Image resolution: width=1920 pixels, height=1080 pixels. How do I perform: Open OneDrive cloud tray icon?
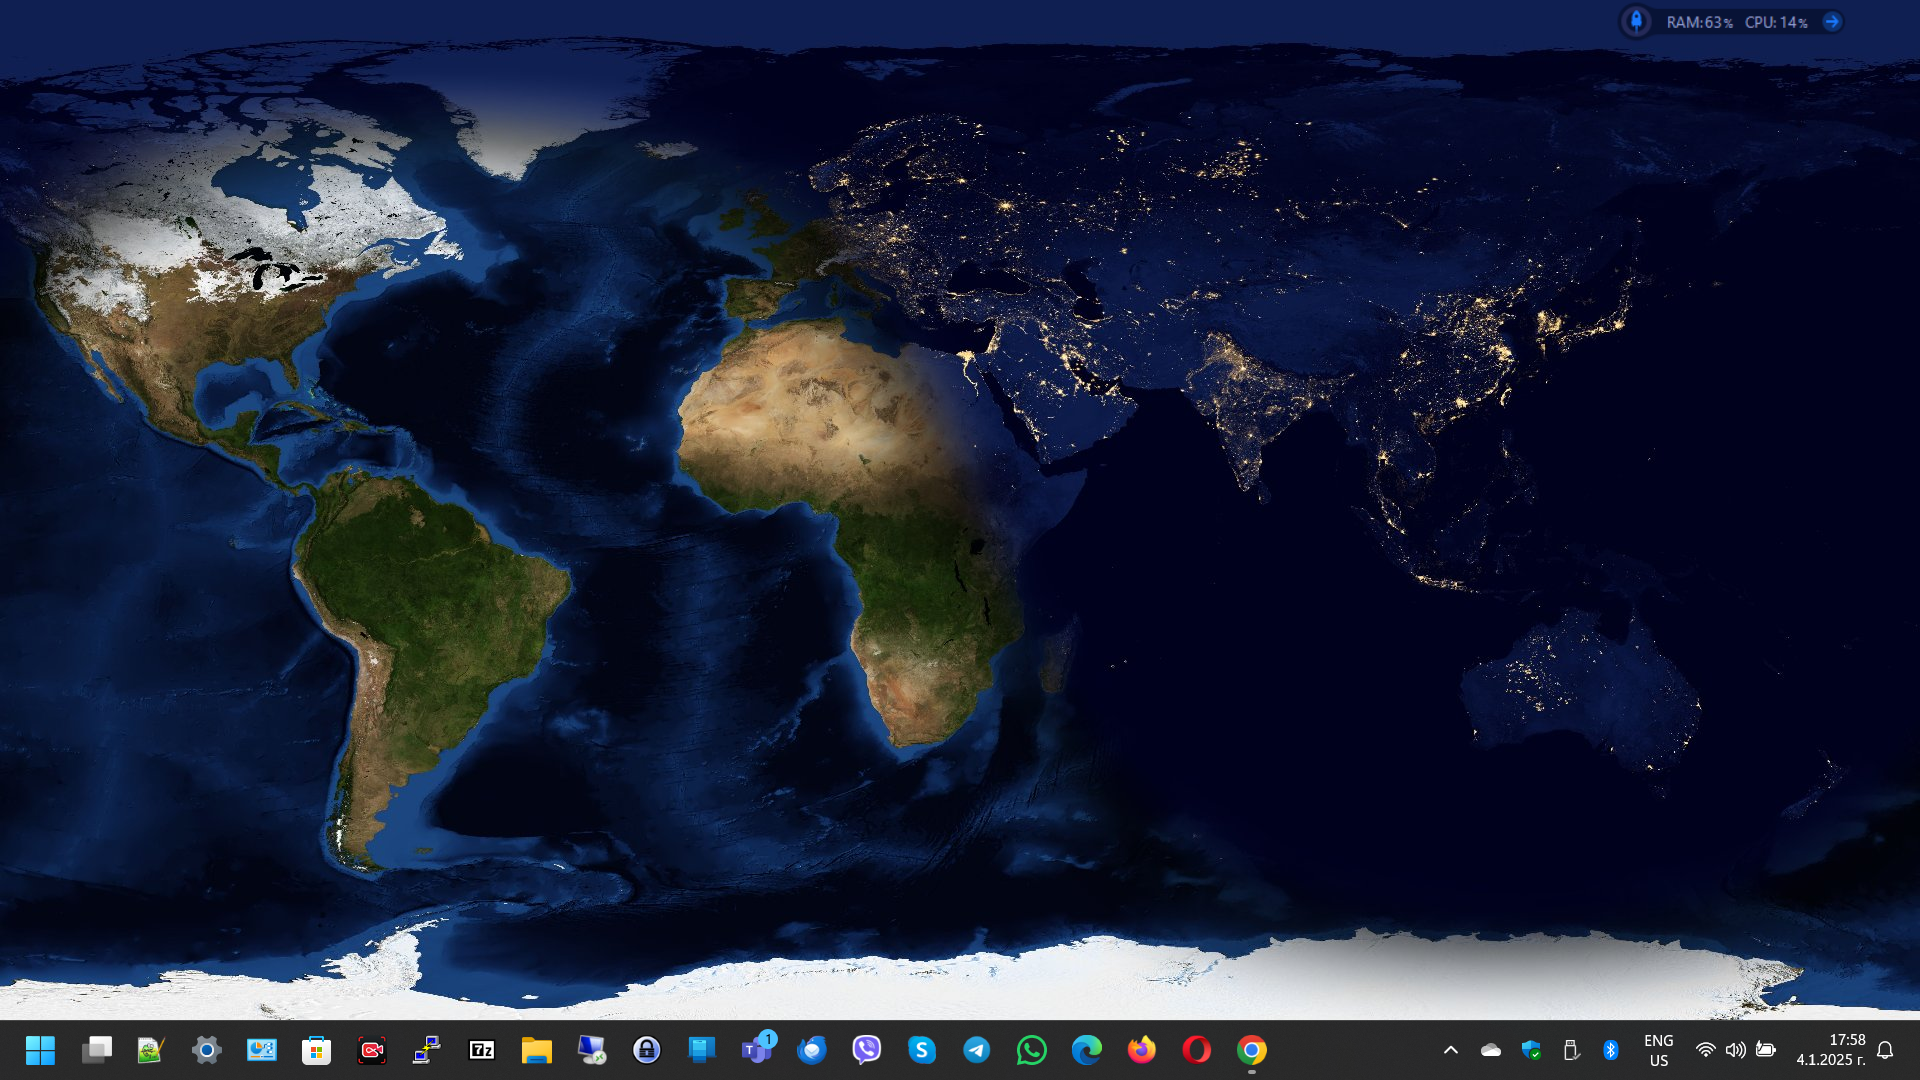1491,1050
